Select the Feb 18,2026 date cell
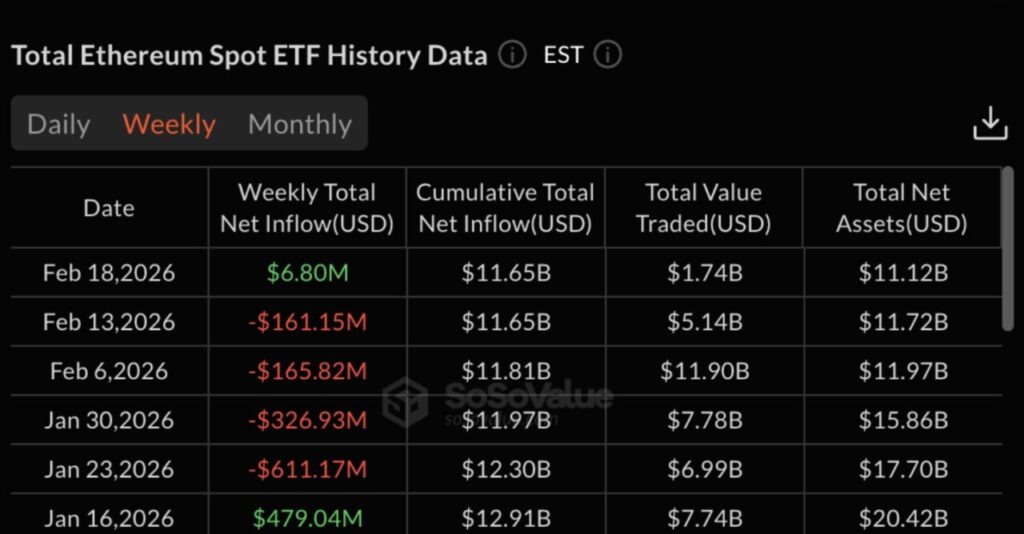1024x534 pixels. click(x=109, y=273)
